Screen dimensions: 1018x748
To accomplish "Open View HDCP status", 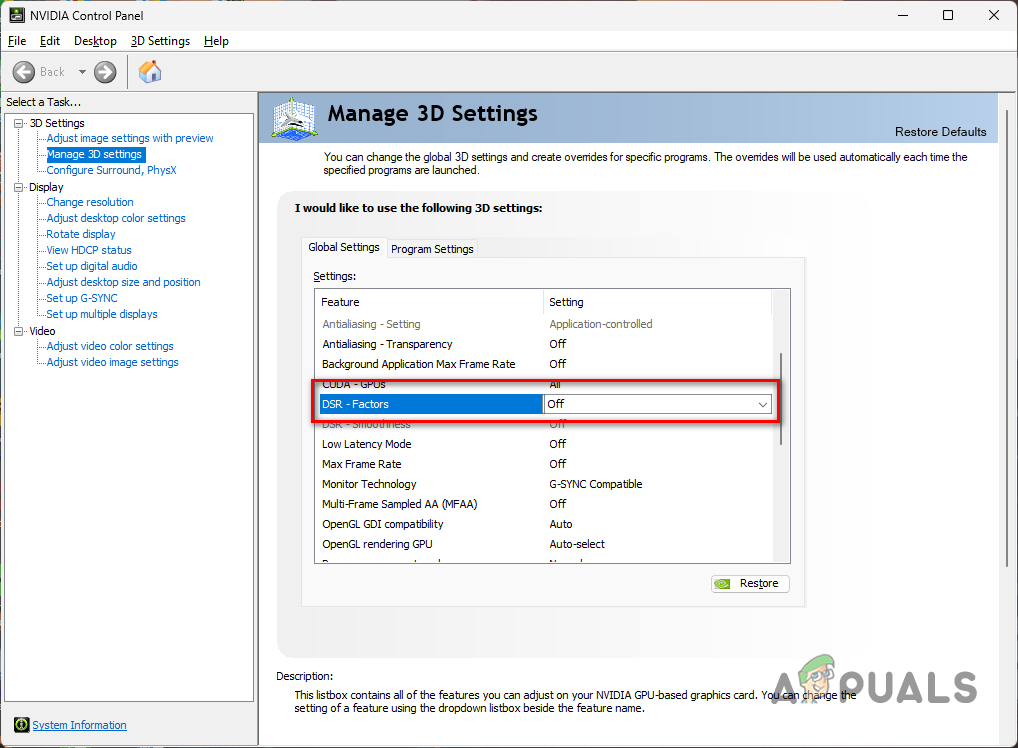I will click(x=89, y=250).
